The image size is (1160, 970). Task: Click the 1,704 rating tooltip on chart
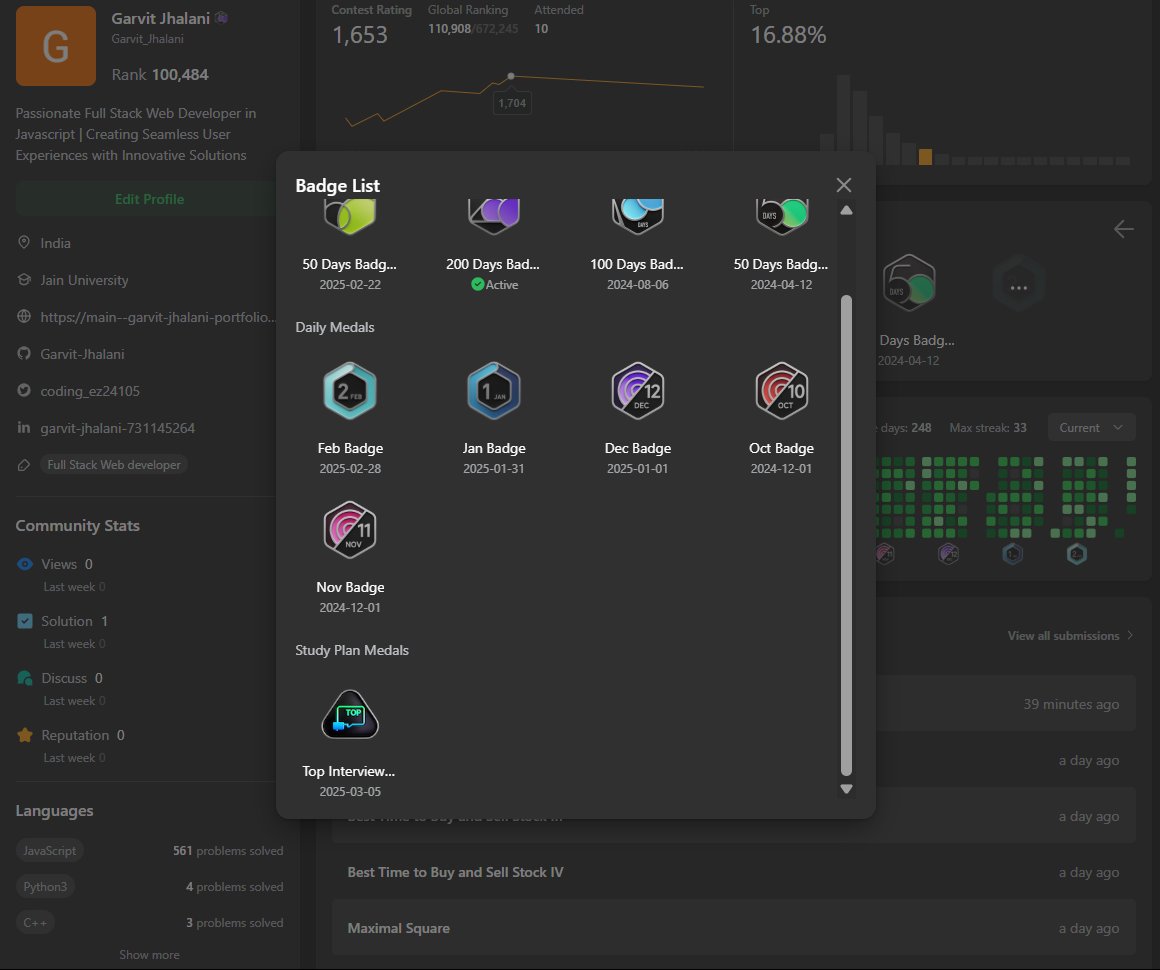click(x=512, y=103)
